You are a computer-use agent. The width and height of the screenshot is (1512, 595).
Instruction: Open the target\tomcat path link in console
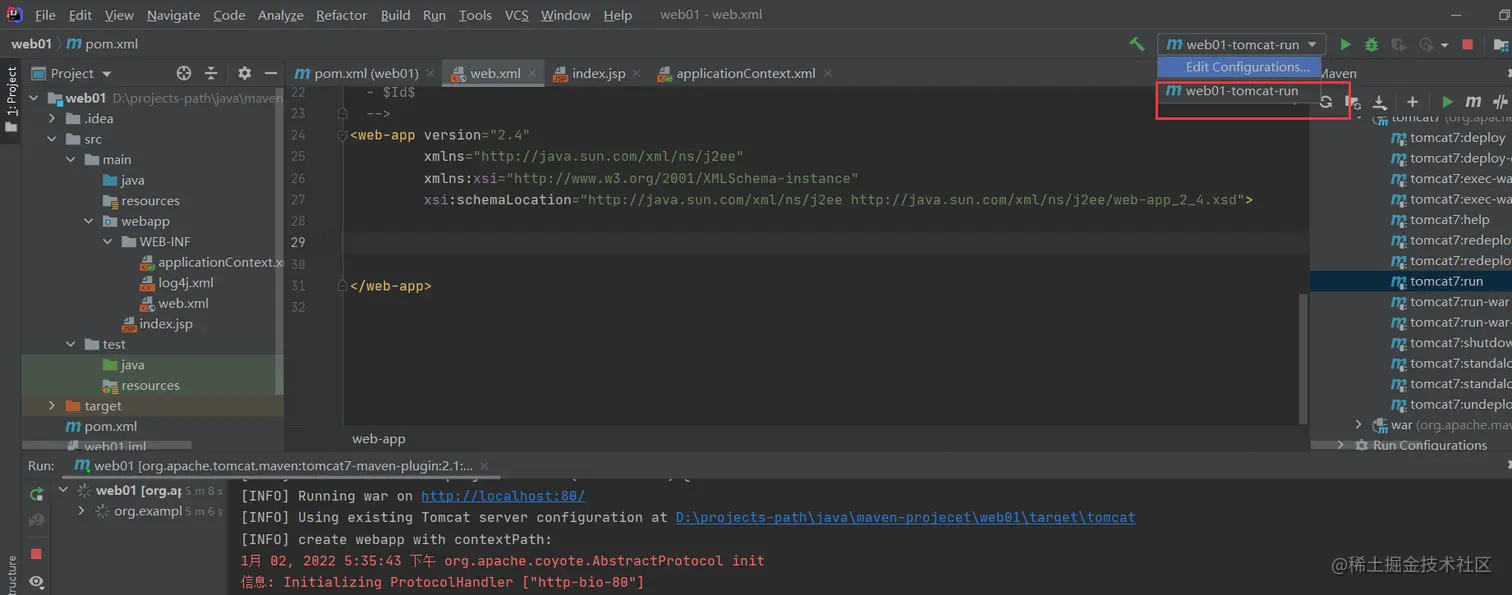[906, 517]
